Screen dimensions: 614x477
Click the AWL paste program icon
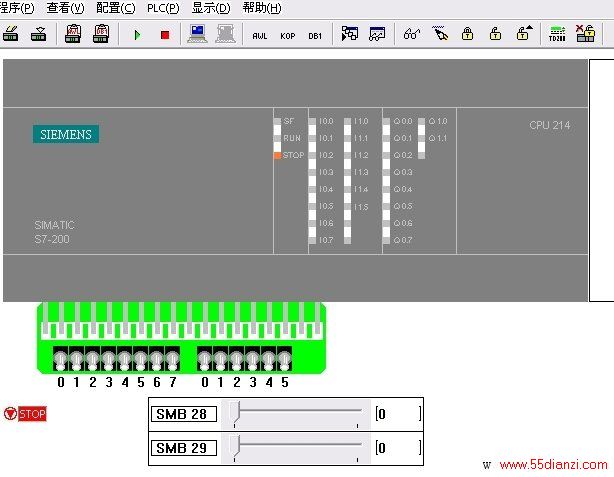73,34
